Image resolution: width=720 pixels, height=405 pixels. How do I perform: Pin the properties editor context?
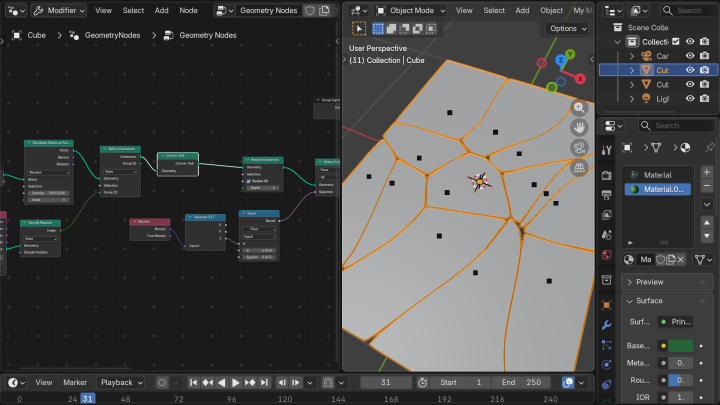[x=709, y=148]
